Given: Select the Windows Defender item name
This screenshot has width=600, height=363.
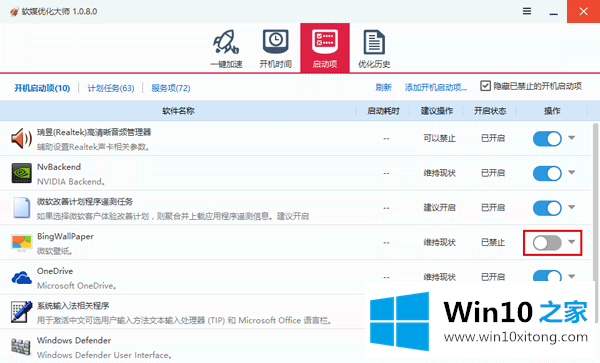Looking at the screenshot, I should point(74,340).
